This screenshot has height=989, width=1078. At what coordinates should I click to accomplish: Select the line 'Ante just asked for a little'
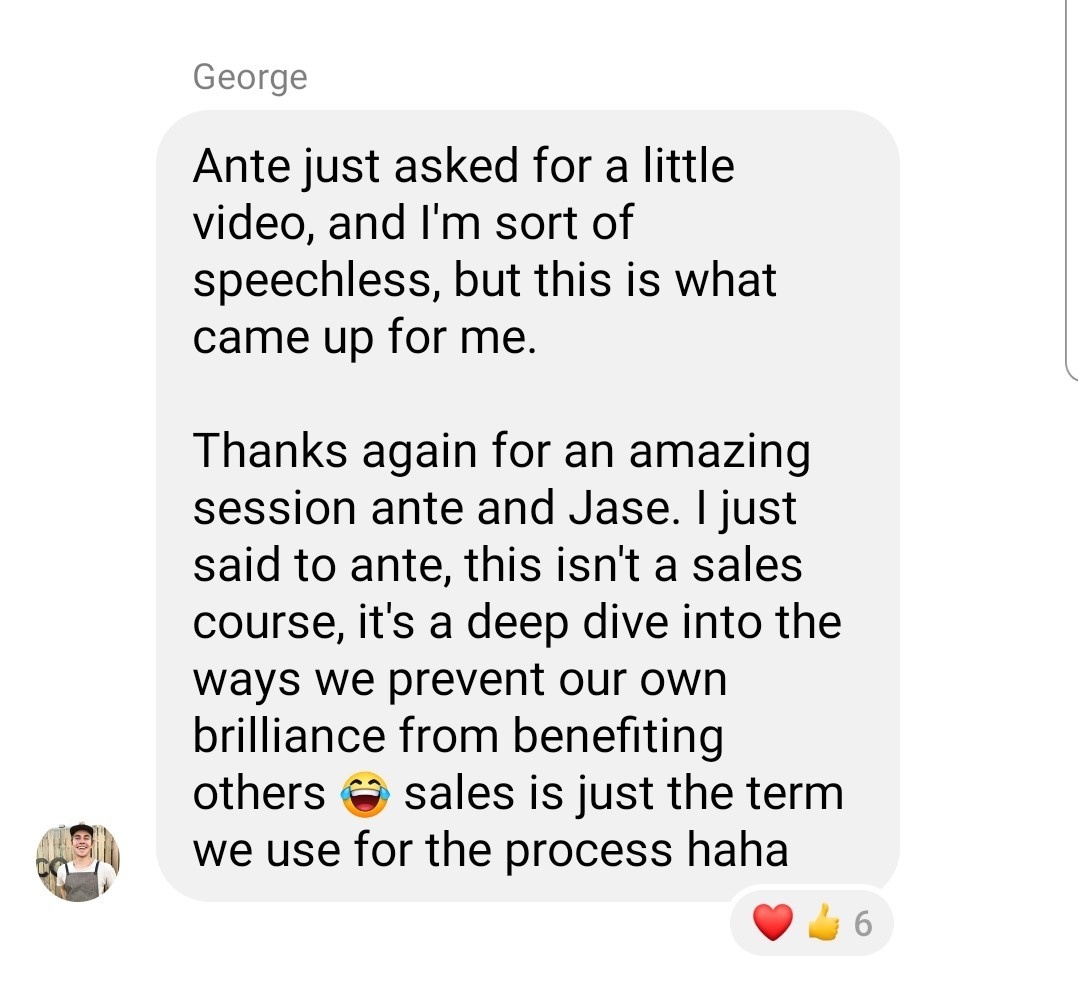pyautogui.click(x=463, y=166)
